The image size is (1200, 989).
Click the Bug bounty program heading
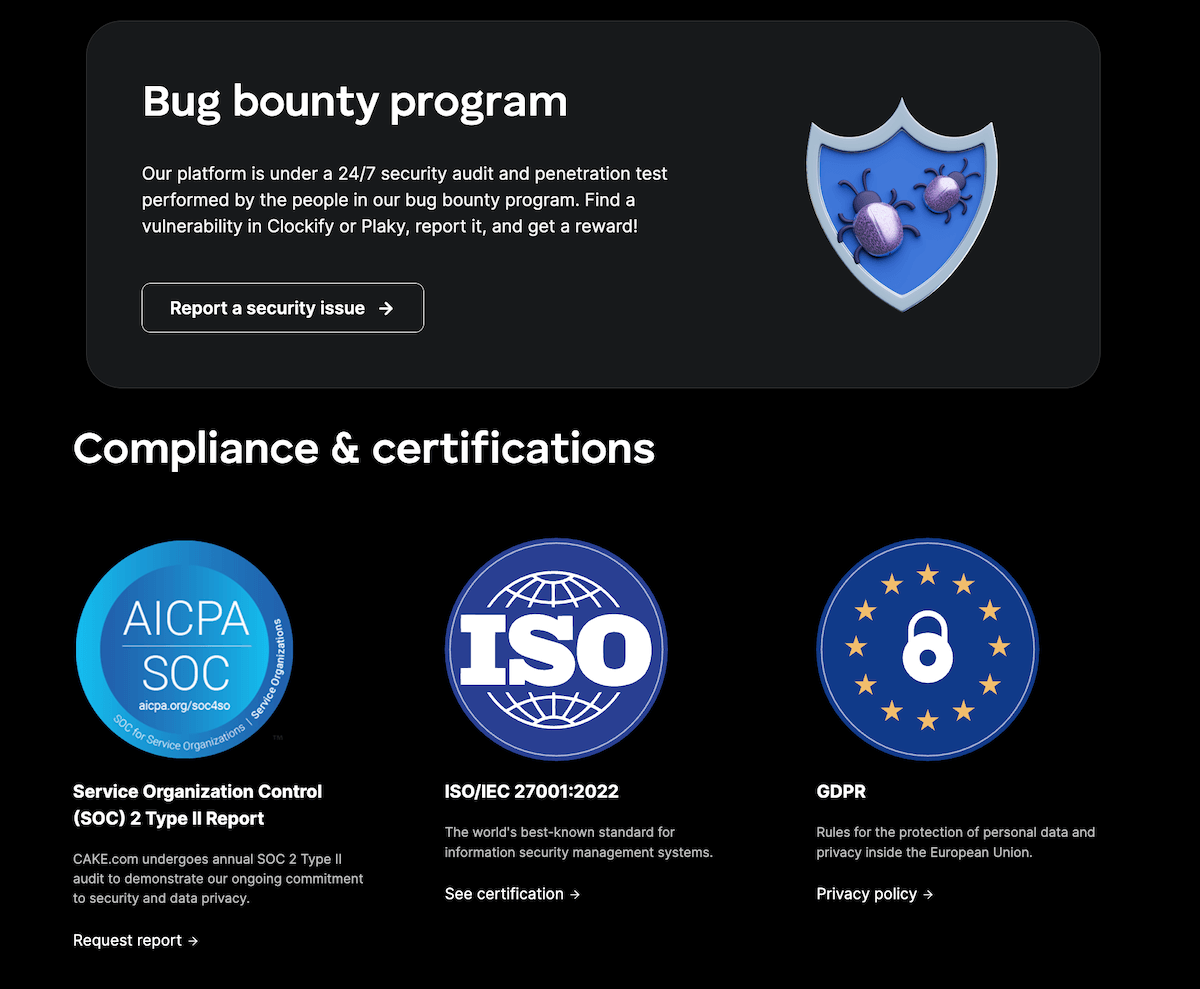(x=354, y=101)
